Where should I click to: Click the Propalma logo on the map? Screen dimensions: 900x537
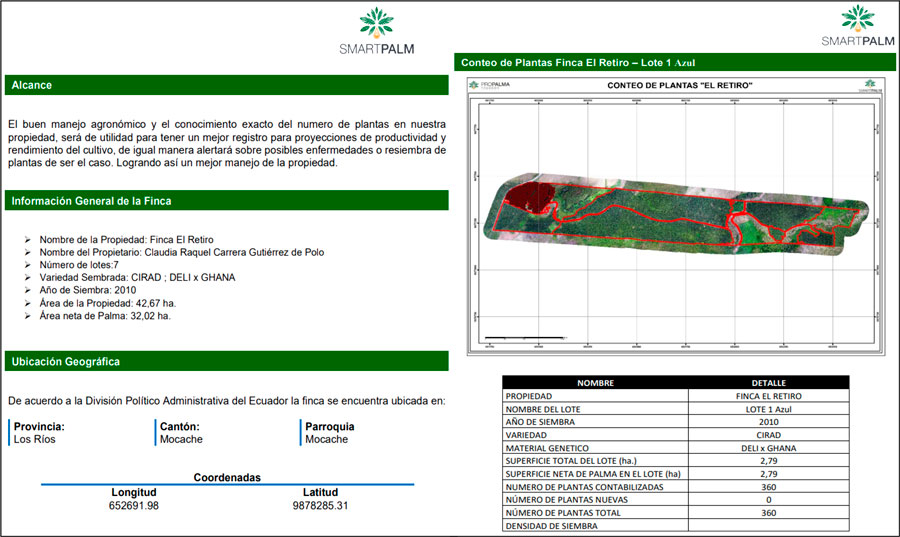pos(495,86)
